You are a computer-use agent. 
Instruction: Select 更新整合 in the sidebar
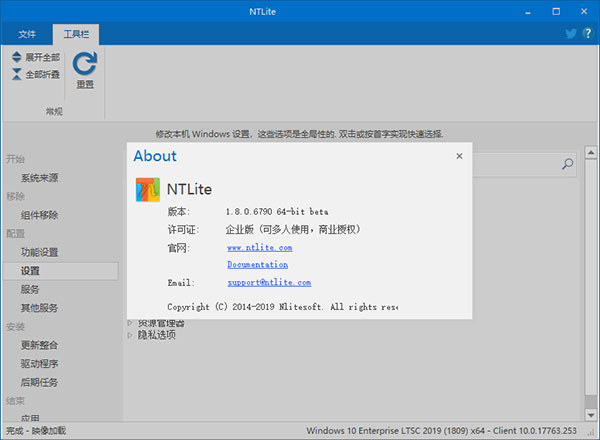click(40, 345)
